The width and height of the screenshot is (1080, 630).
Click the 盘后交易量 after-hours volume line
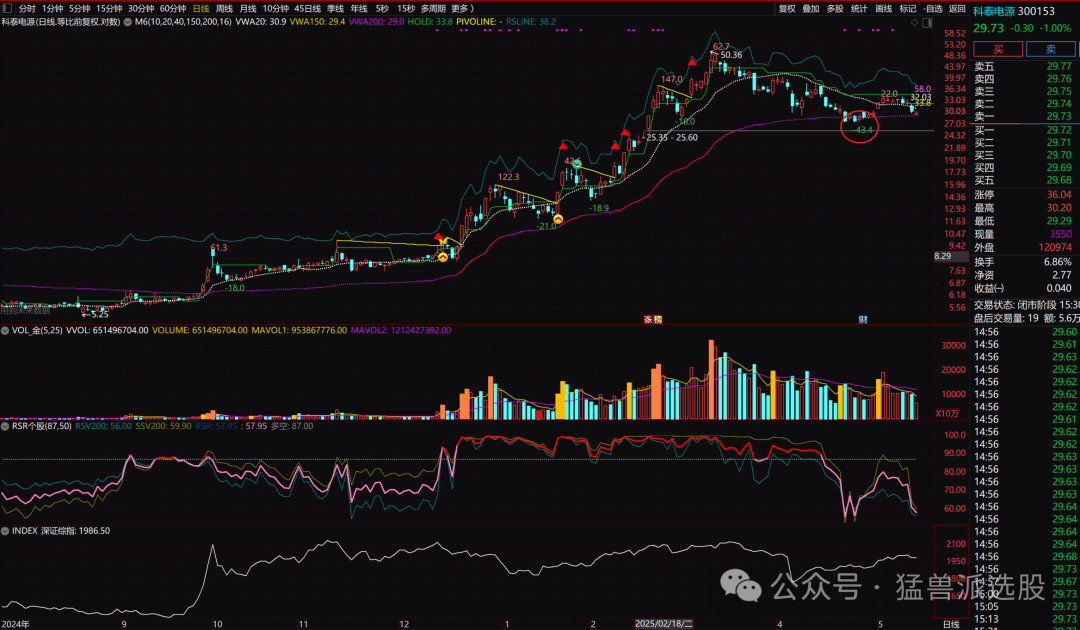pyautogui.click(x=1026, y=317)
